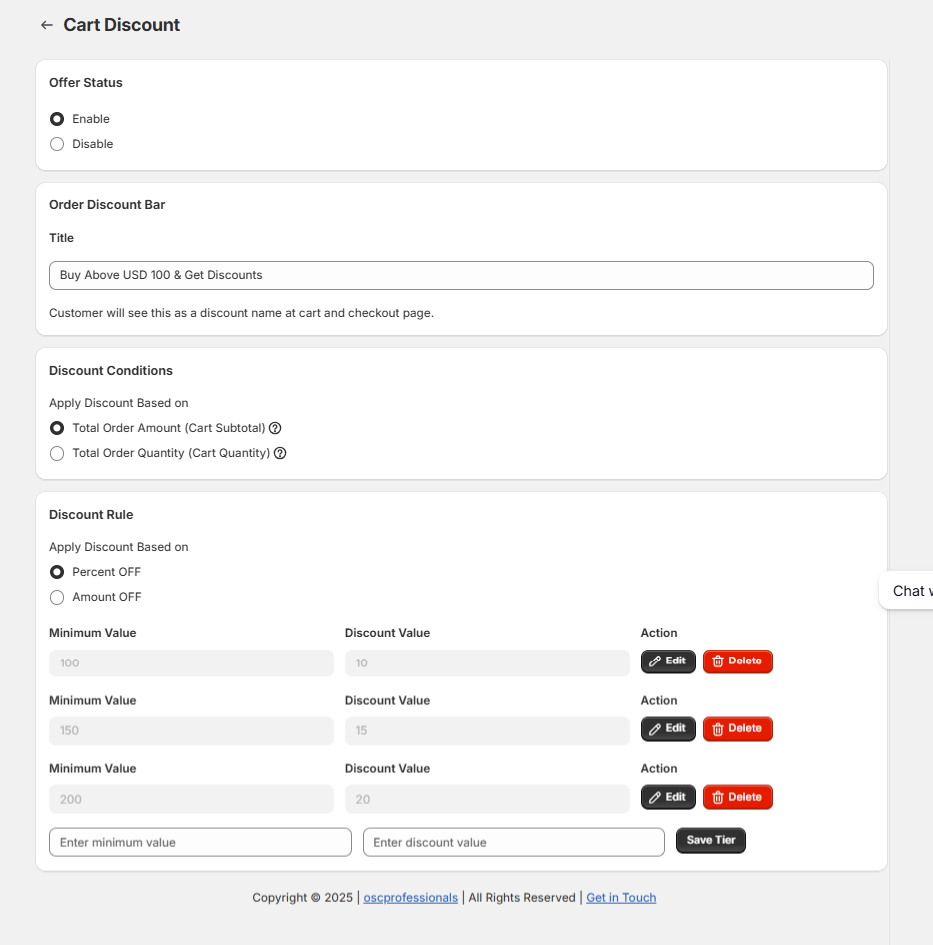Image resolution: width=933 pixels, height=945 pixels.
Task: Choose Total Order Quantity (Cart Quantity)
Action: (57, 453)
